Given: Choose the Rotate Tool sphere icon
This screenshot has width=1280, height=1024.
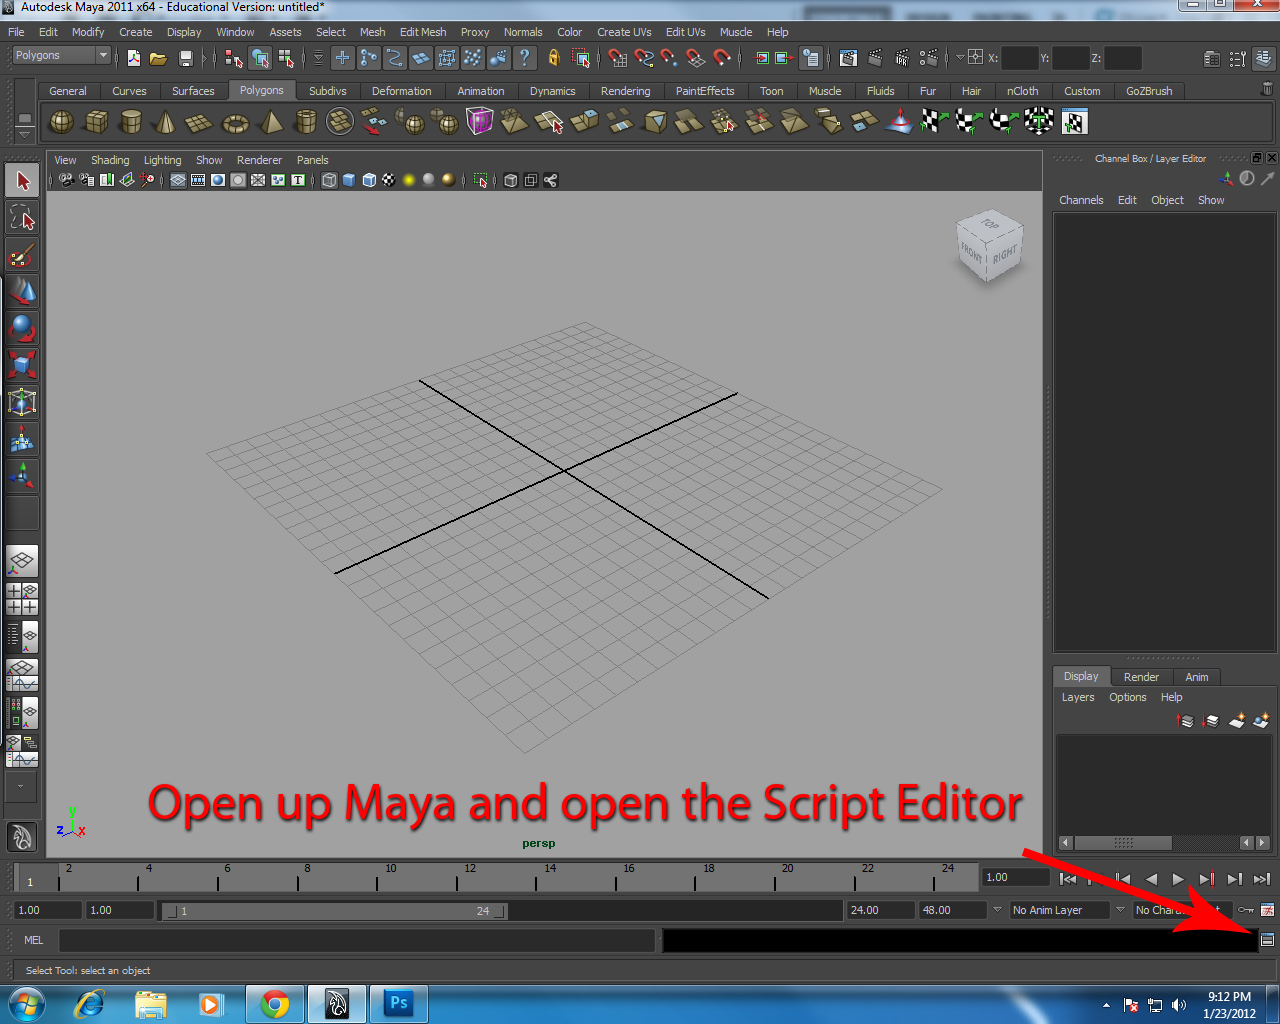Looking at the screenshot, I should [22, 328].
